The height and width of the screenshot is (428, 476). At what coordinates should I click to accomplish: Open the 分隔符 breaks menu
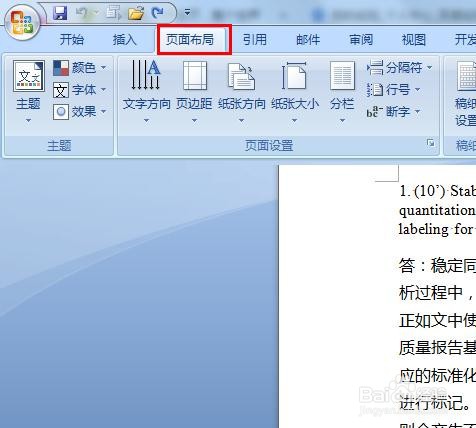[x=400, y=68]
